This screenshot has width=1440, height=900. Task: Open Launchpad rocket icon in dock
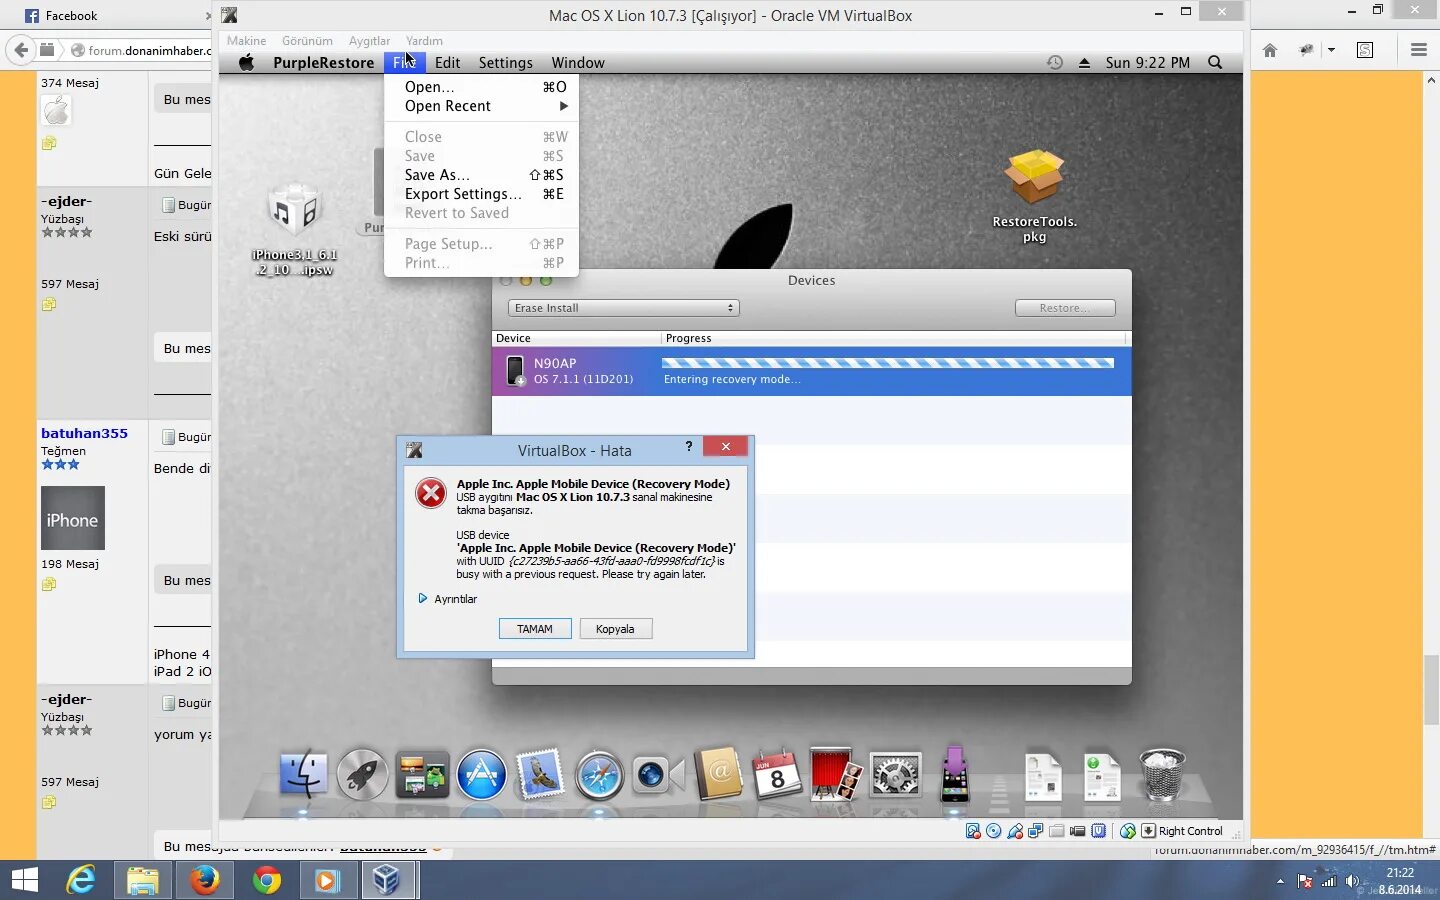[x=362, y=774]
